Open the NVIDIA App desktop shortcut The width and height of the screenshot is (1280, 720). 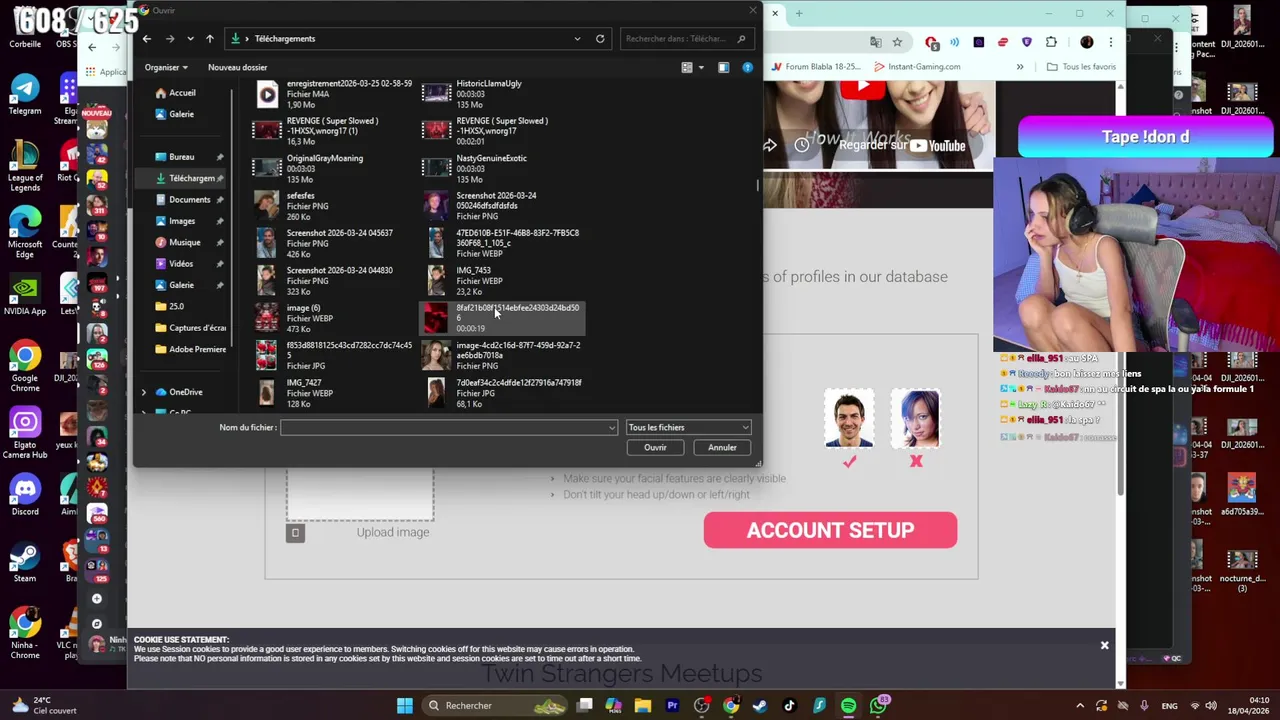click(x=25, y=295)
